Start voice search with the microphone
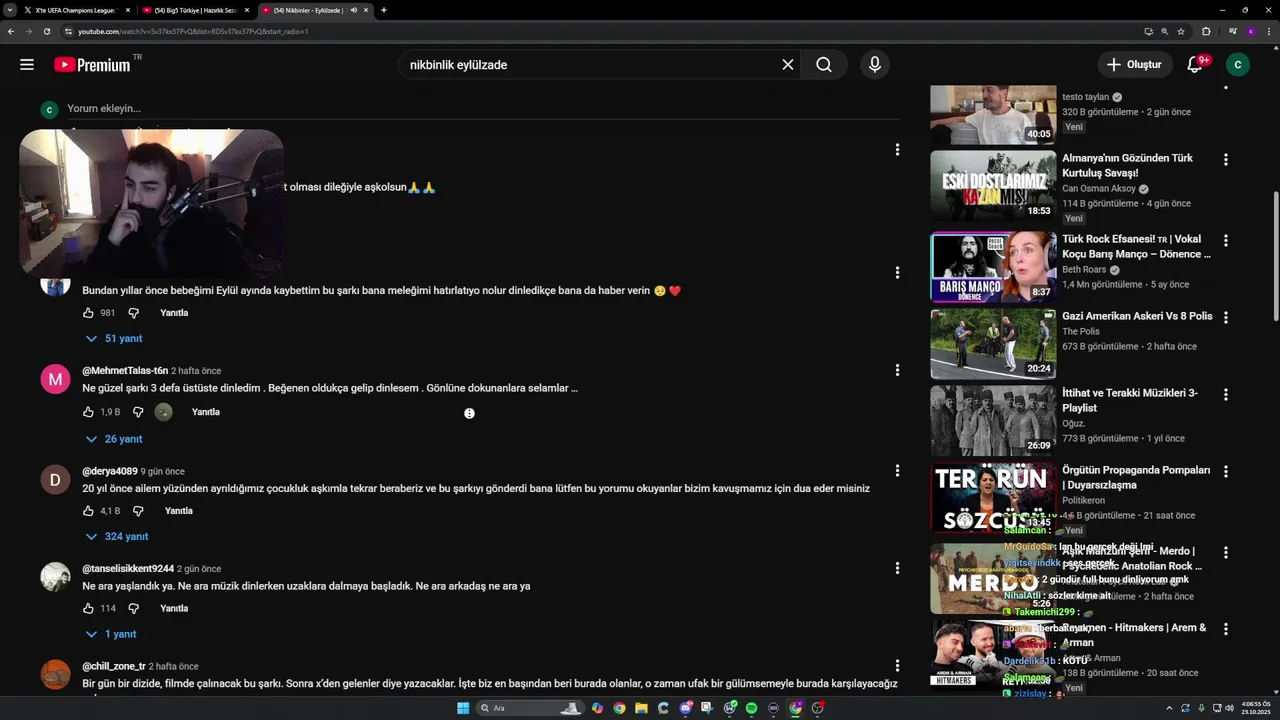Viewport: 1280px width, 720px height. 875,65
